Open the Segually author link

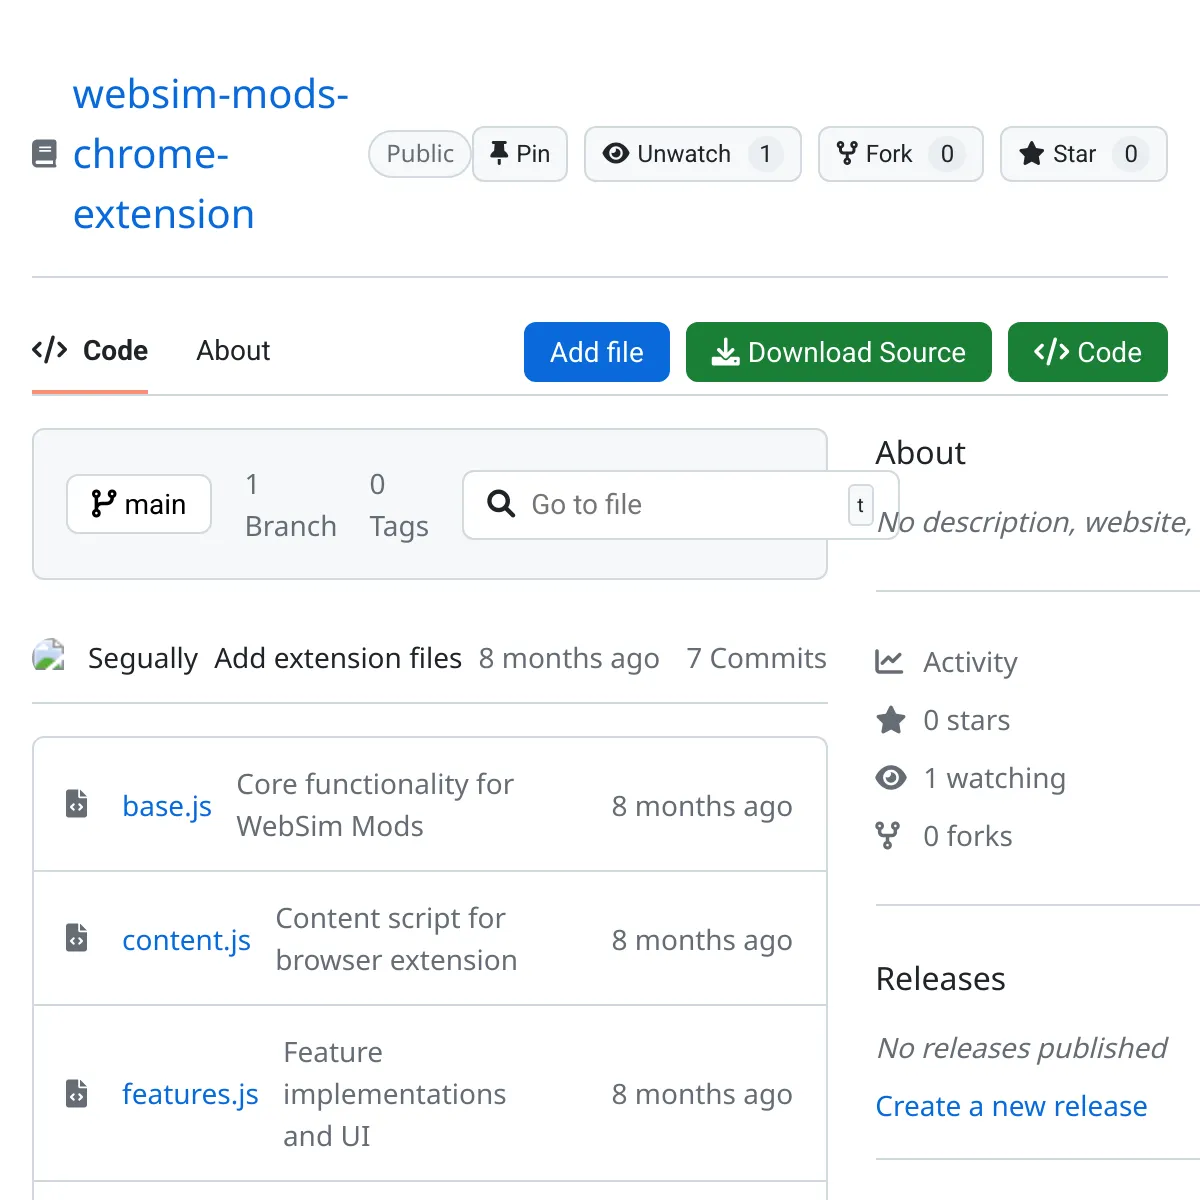143,658
